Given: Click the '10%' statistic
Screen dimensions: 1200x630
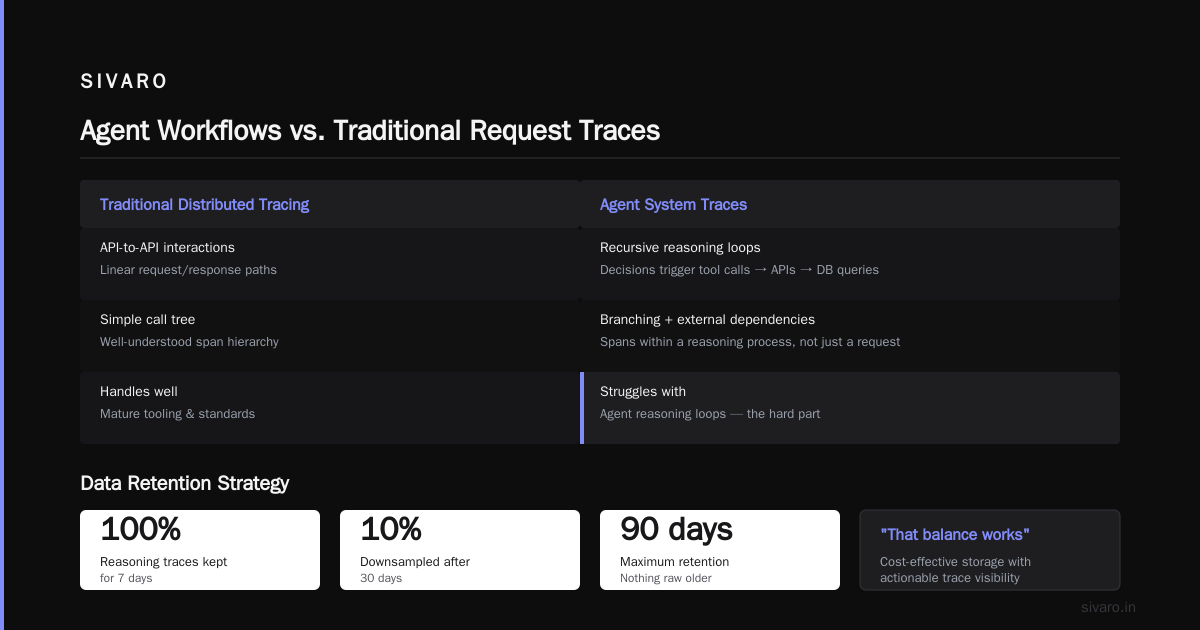Looking at the screenshot, I should click(x=390, y=529).
